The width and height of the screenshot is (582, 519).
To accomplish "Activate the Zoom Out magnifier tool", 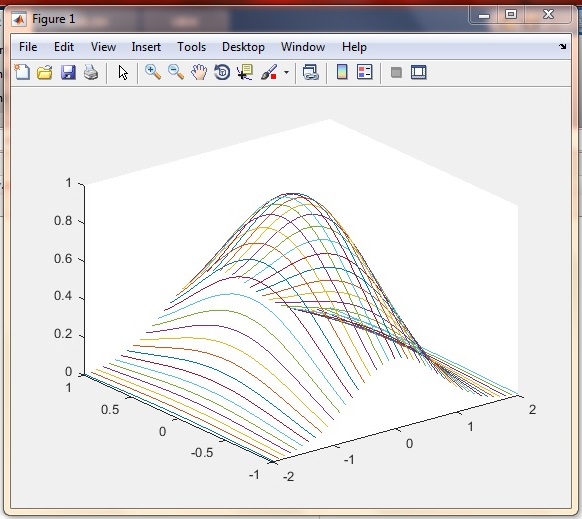I will click(x=176, y=72).
